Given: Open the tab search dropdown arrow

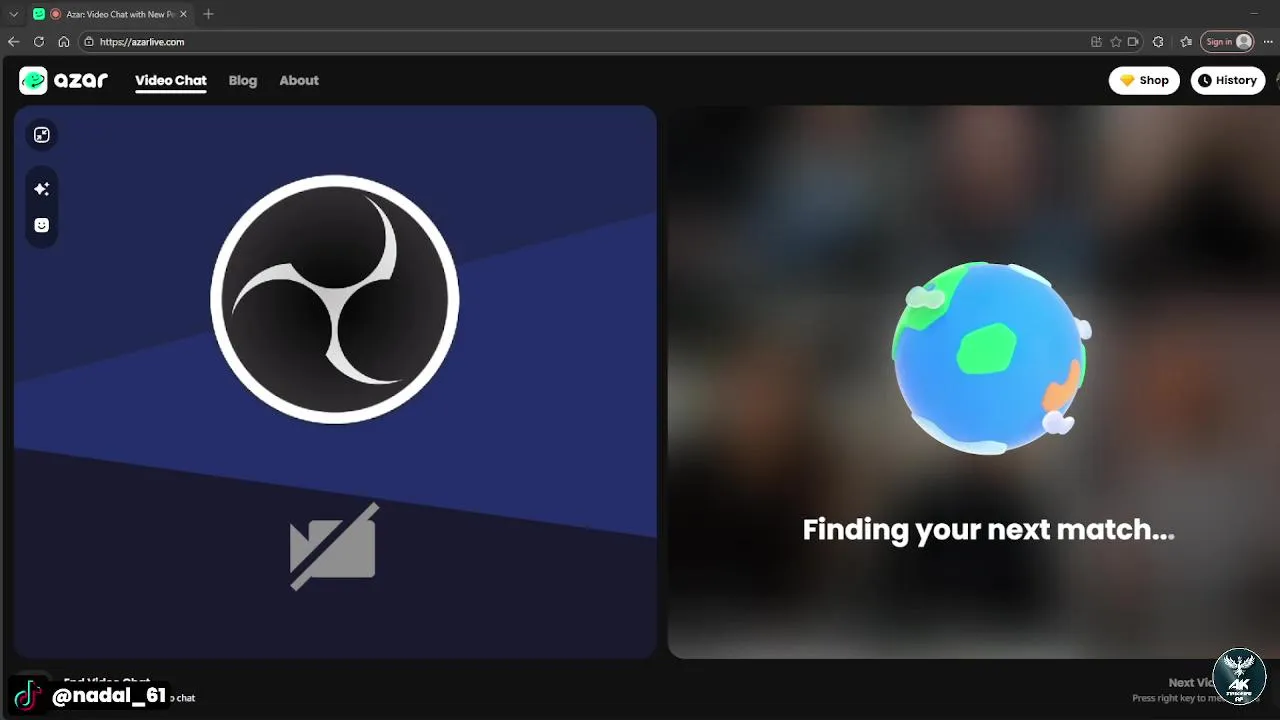Looking at the screenshot, I should pyautogui.click(x=14, y=14).
